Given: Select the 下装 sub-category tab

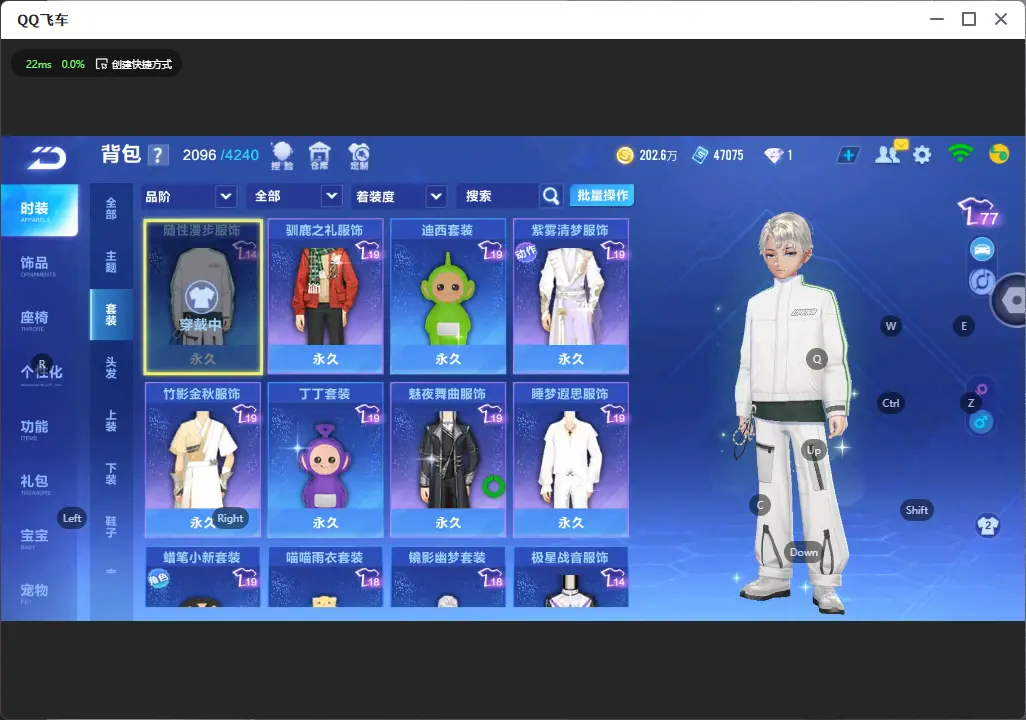Looking at the screenshot, I should pos(111,474).
